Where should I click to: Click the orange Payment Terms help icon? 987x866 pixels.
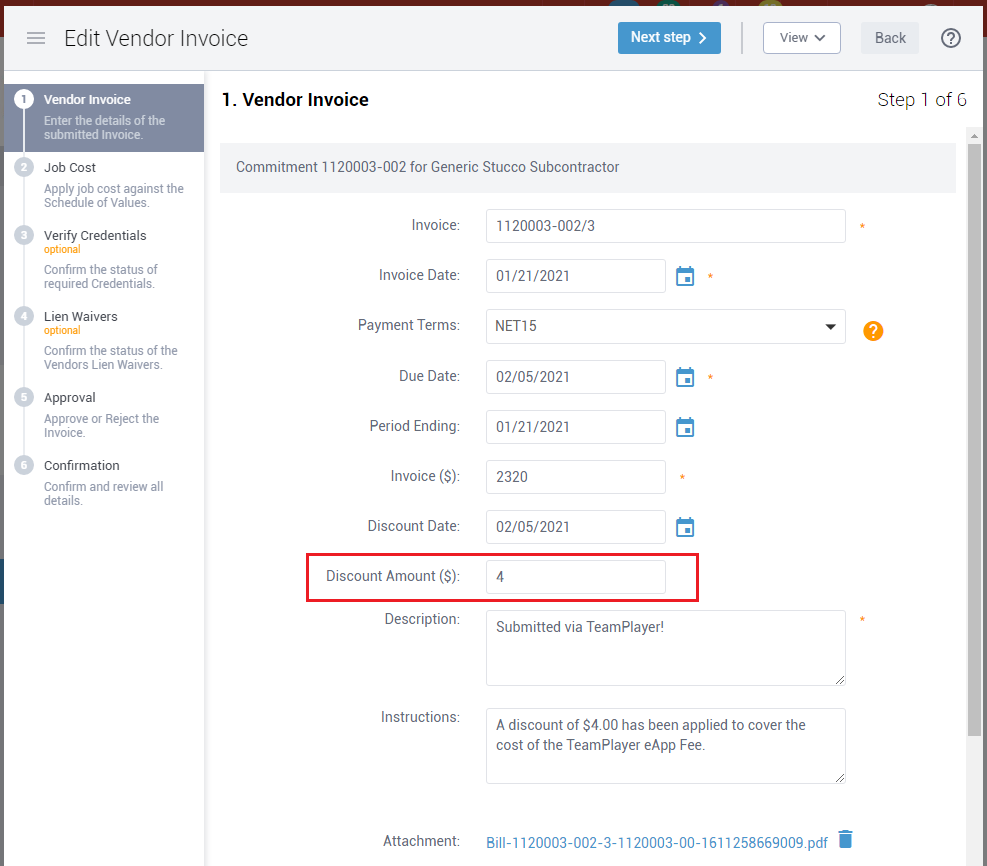coord(873,331)
